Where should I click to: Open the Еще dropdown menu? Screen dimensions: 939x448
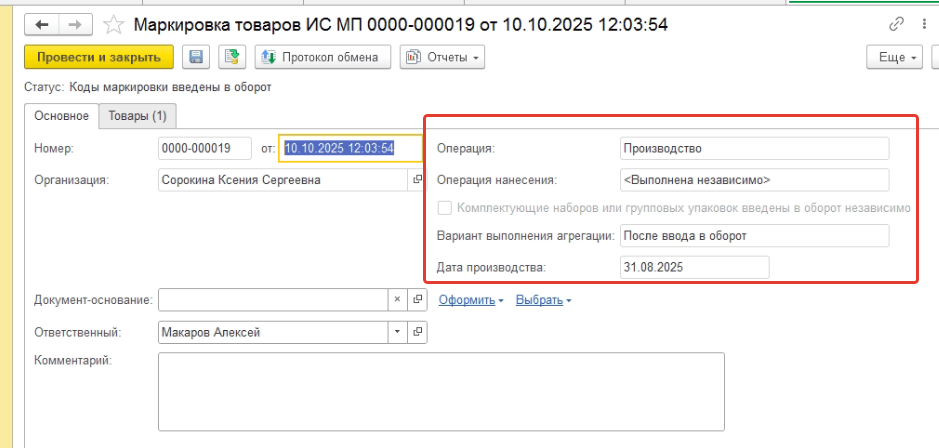coord(897,58)
